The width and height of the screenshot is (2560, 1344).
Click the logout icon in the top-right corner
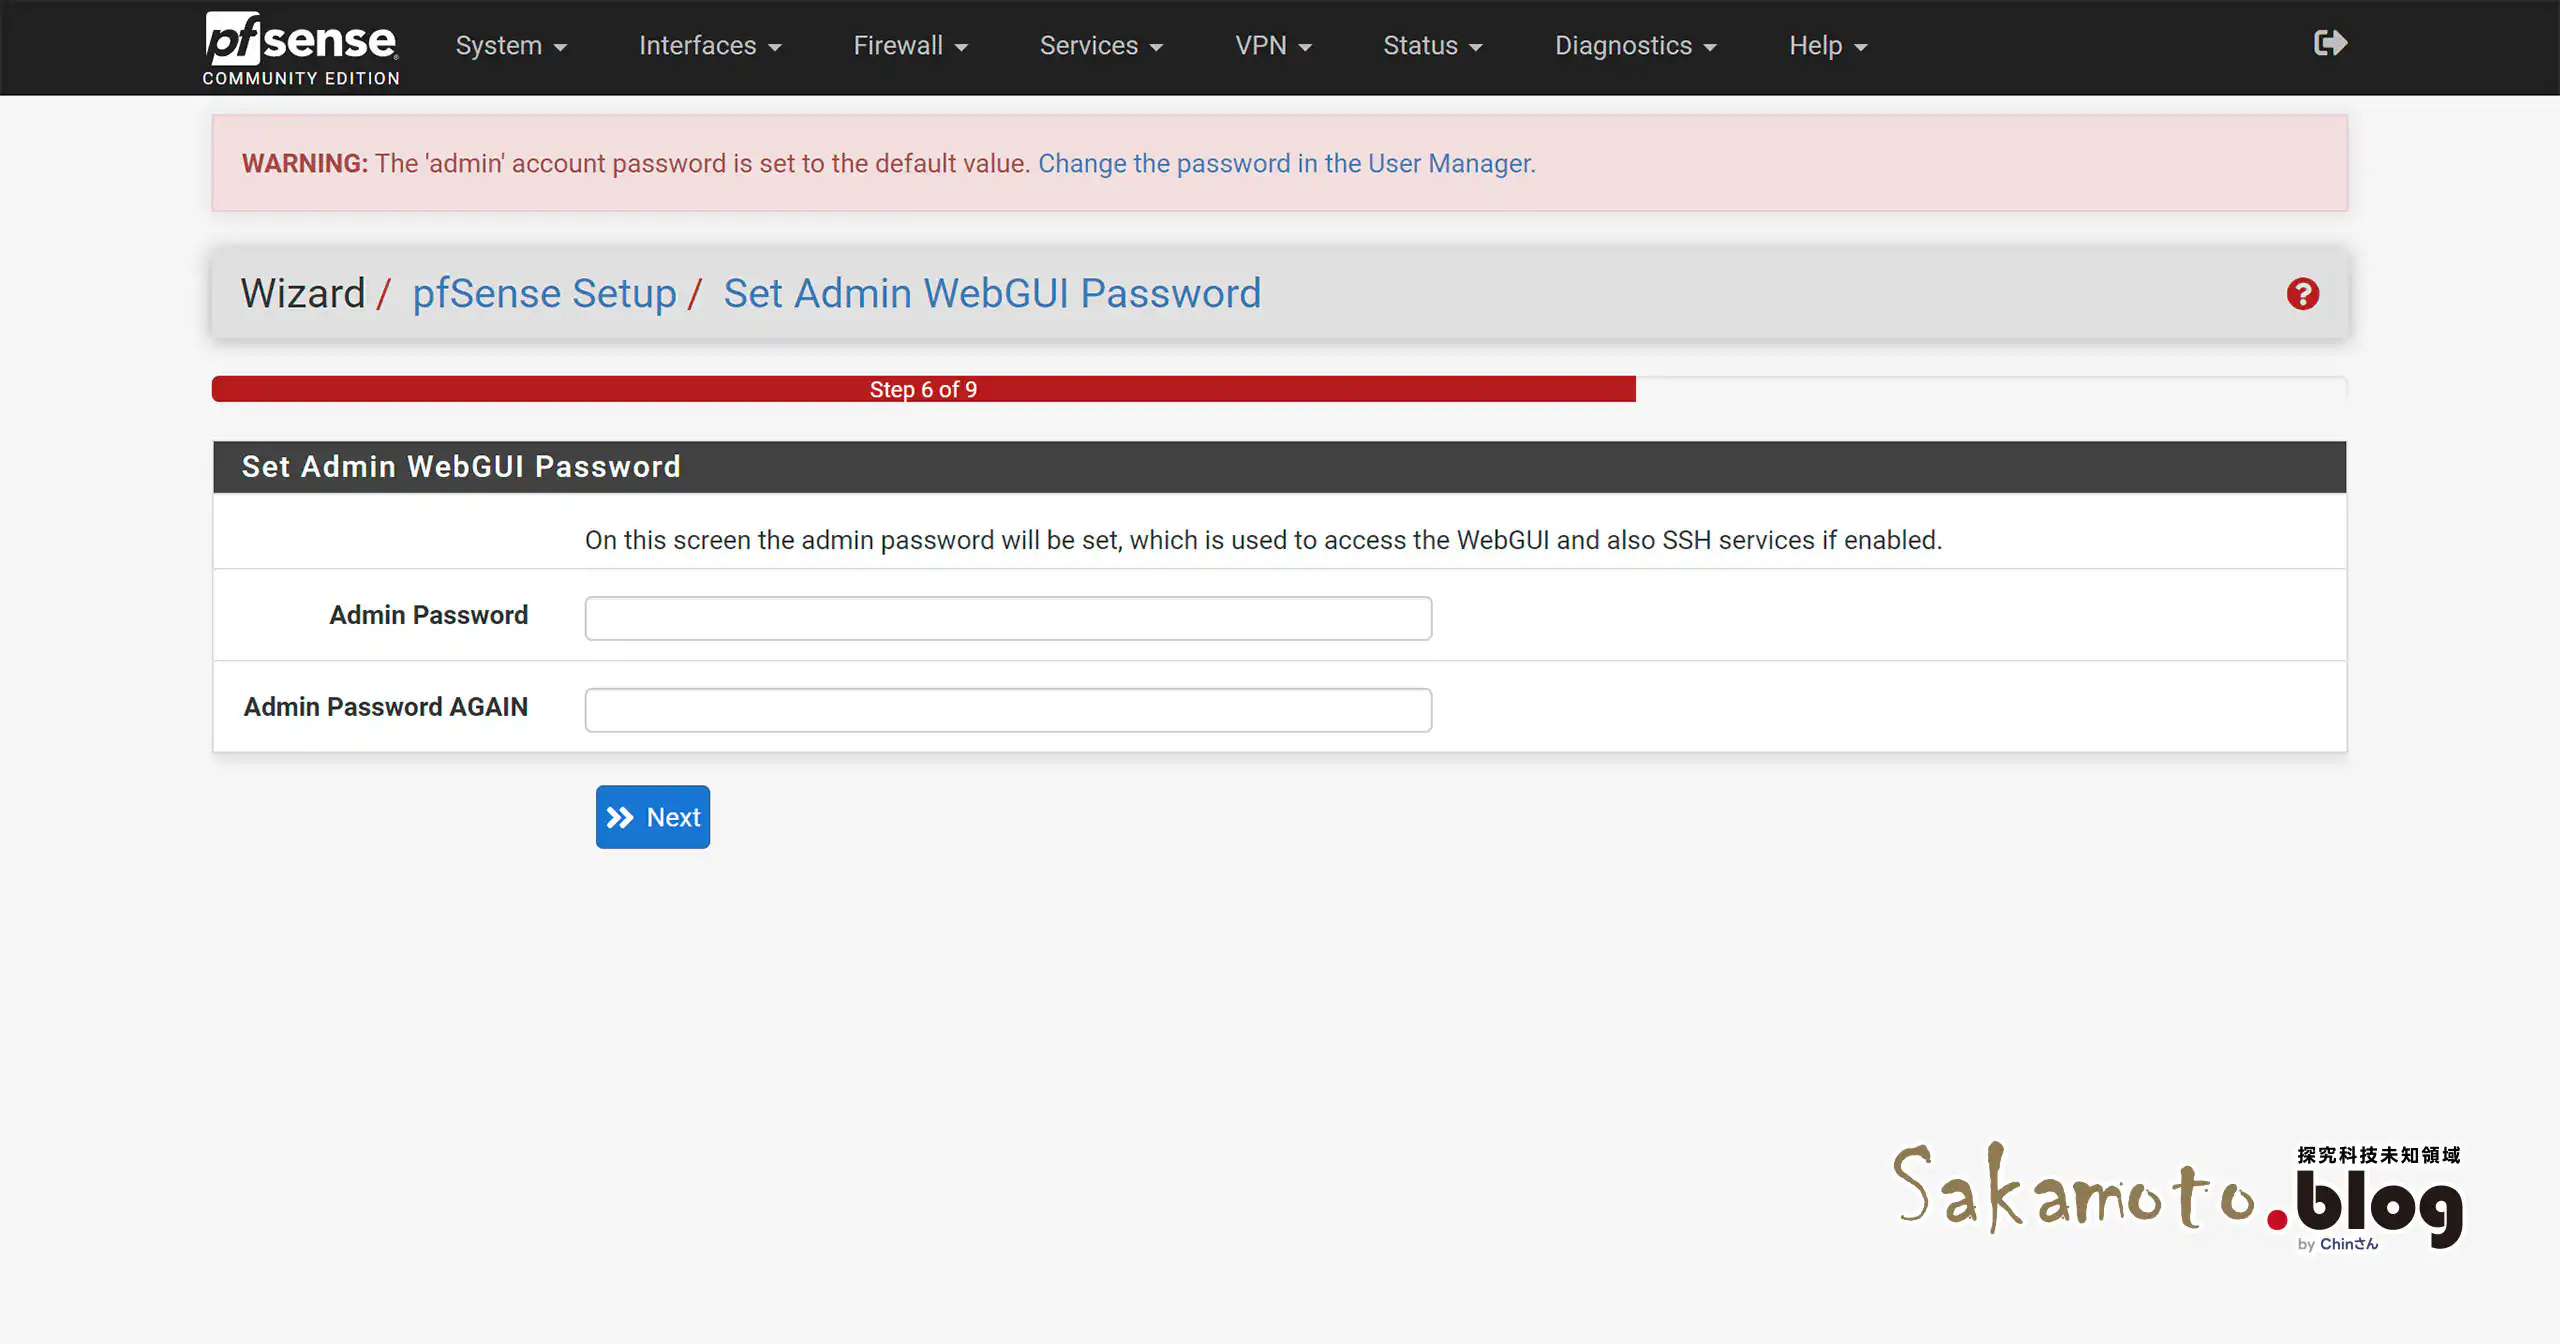(2330, 42)
